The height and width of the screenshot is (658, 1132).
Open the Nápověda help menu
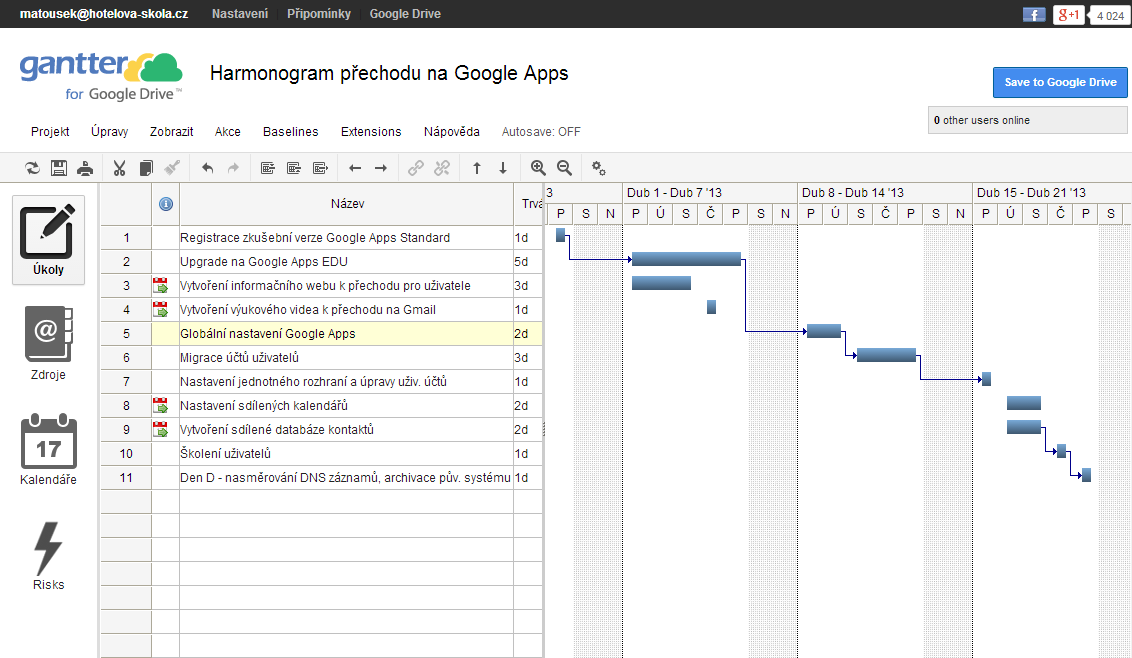pyautogui.click(x=452, y=131)
